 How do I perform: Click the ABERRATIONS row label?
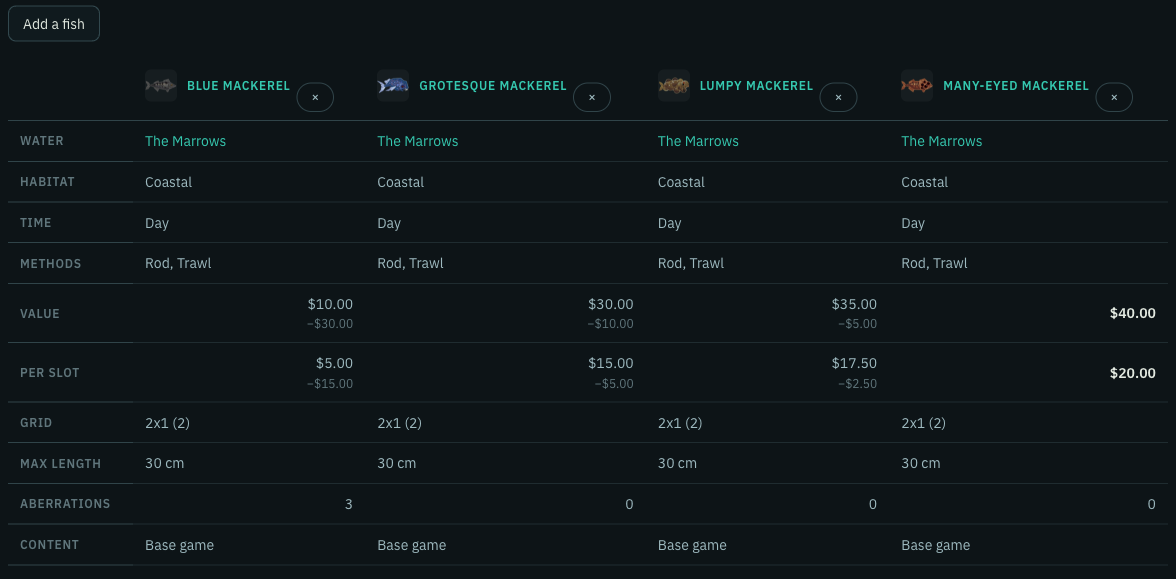point(65,503)
